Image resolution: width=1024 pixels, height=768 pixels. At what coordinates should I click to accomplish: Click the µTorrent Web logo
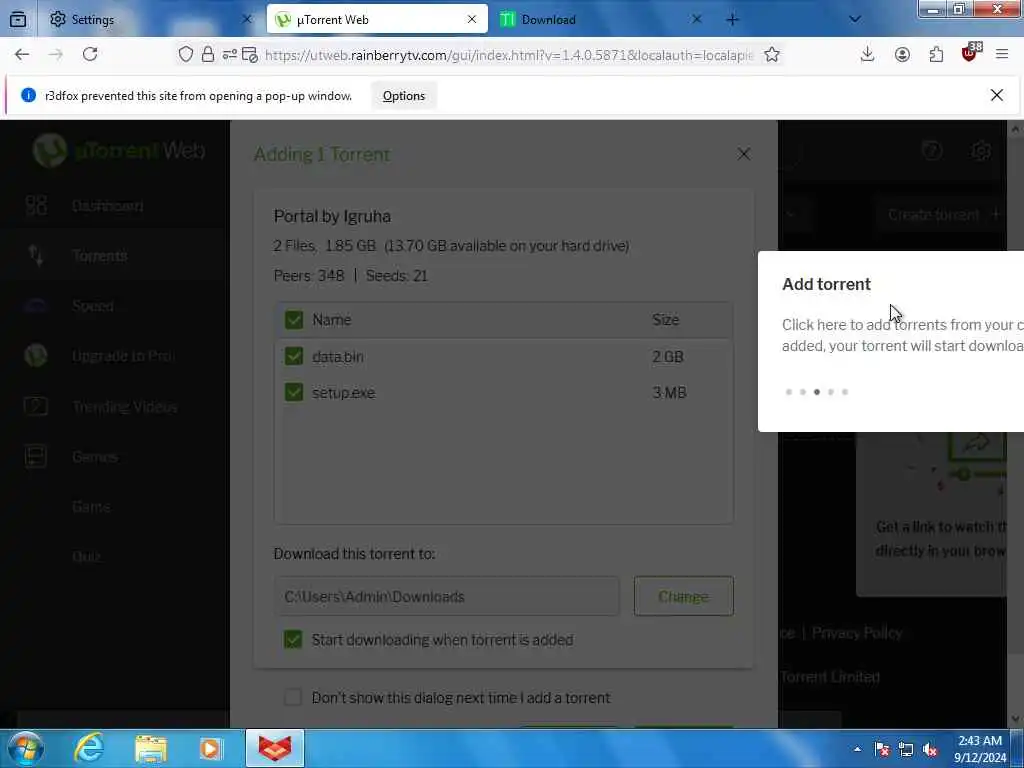[x=120, y=151]
